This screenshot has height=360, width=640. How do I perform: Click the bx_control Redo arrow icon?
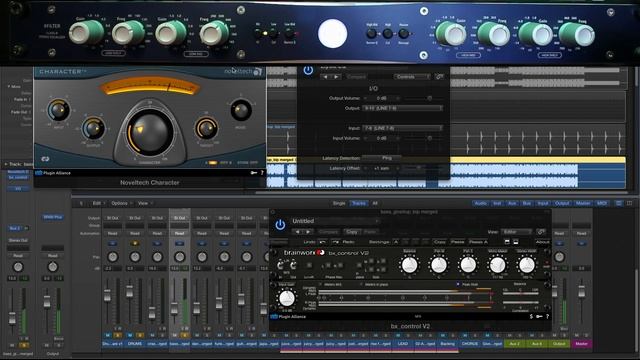[336, 242]
